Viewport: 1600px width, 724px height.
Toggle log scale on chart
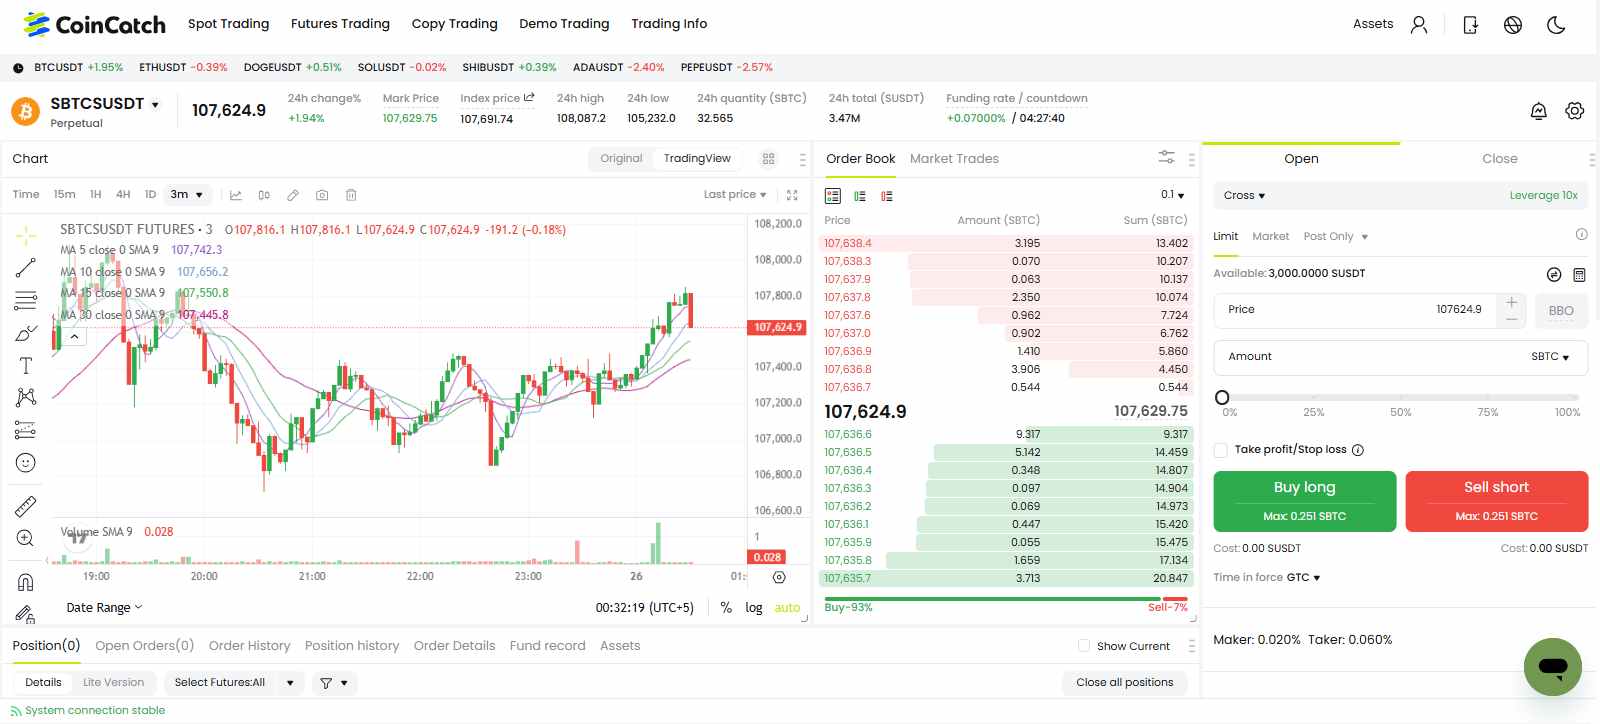coord(754,608)
